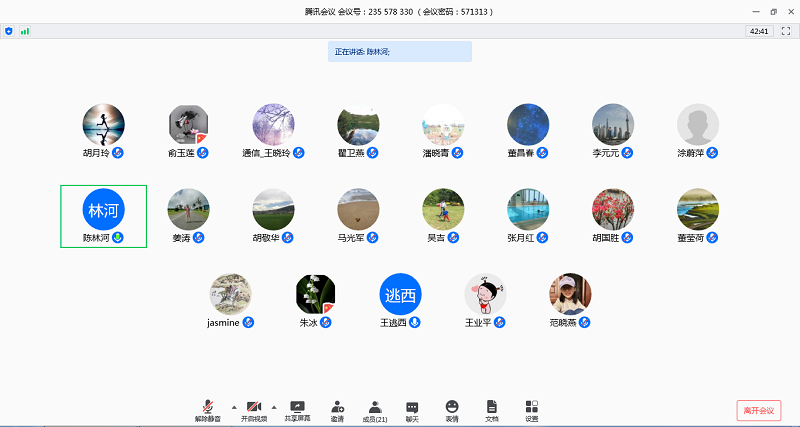Click 胡月玲's avatar thumbnail
The width and height of the screenshot is (800, 427).
103,125
